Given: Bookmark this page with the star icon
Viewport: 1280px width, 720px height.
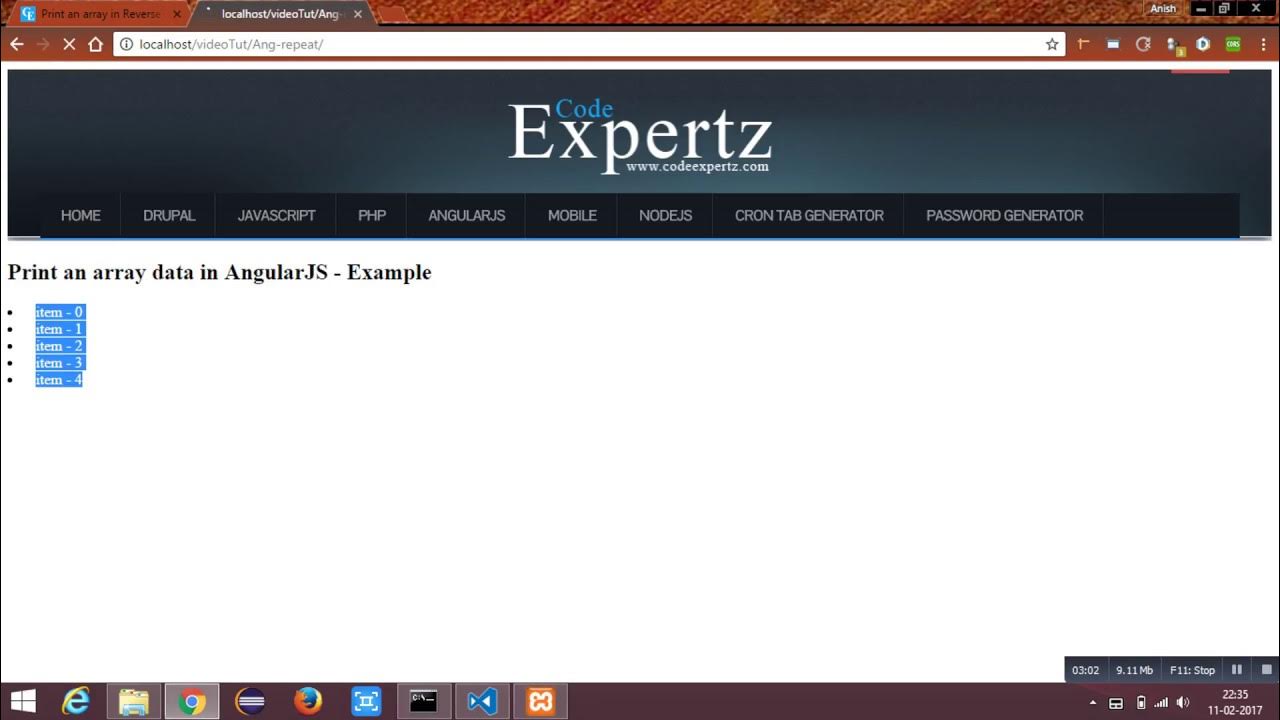Looking at the screenshot, I should [1052, 44].
